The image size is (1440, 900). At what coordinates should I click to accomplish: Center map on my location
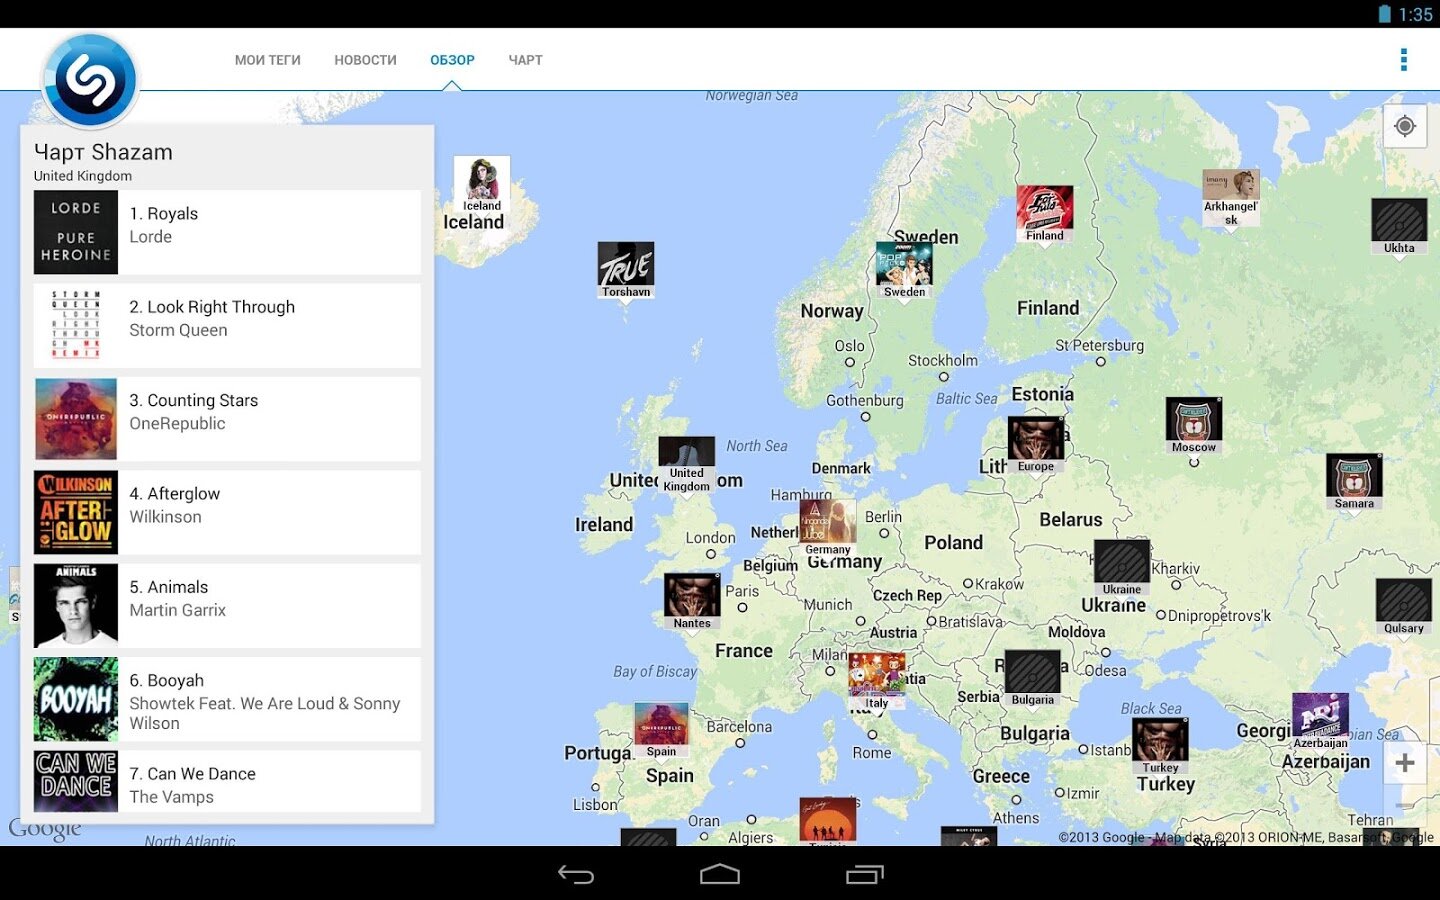tap(1405, 126)
